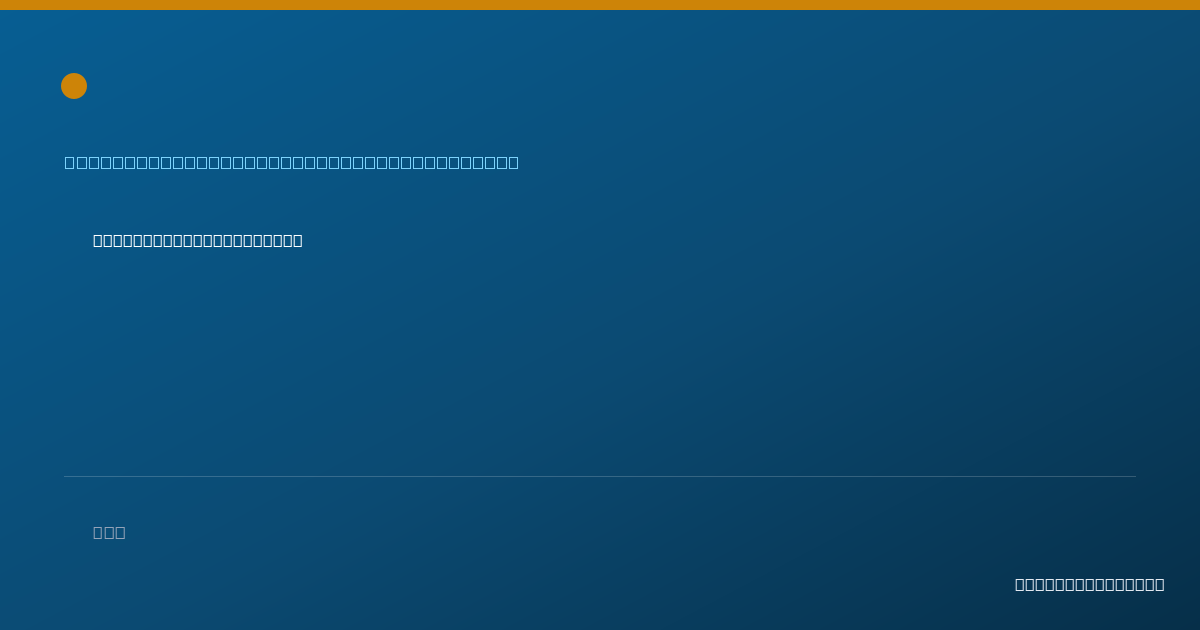Click the short gray label below divider
This screenshot has width=1200, height=630.
tap(109, 532)
